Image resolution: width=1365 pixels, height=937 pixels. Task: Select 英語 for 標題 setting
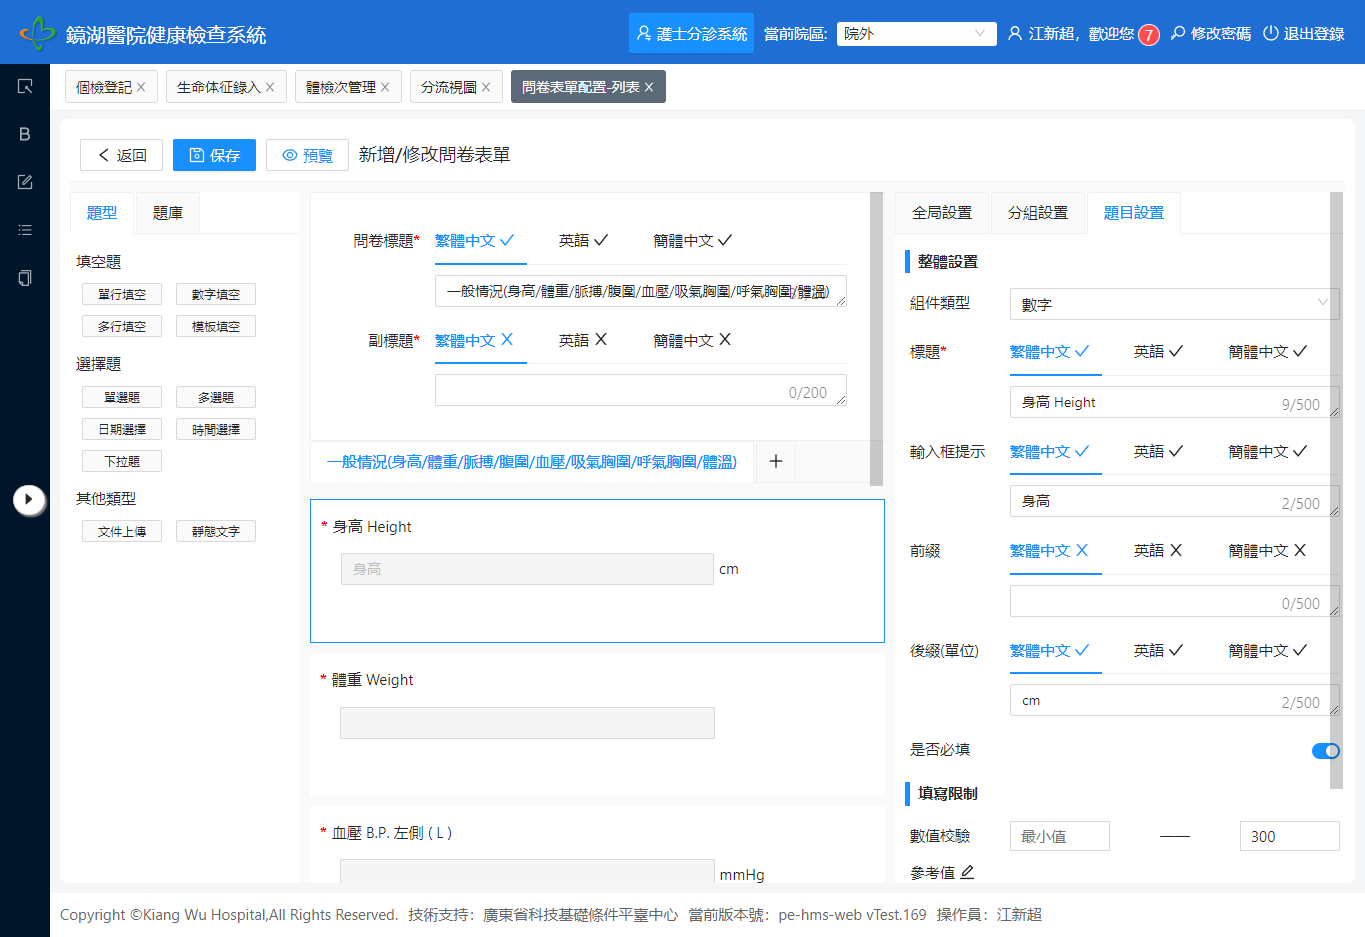click(1158, 352)
